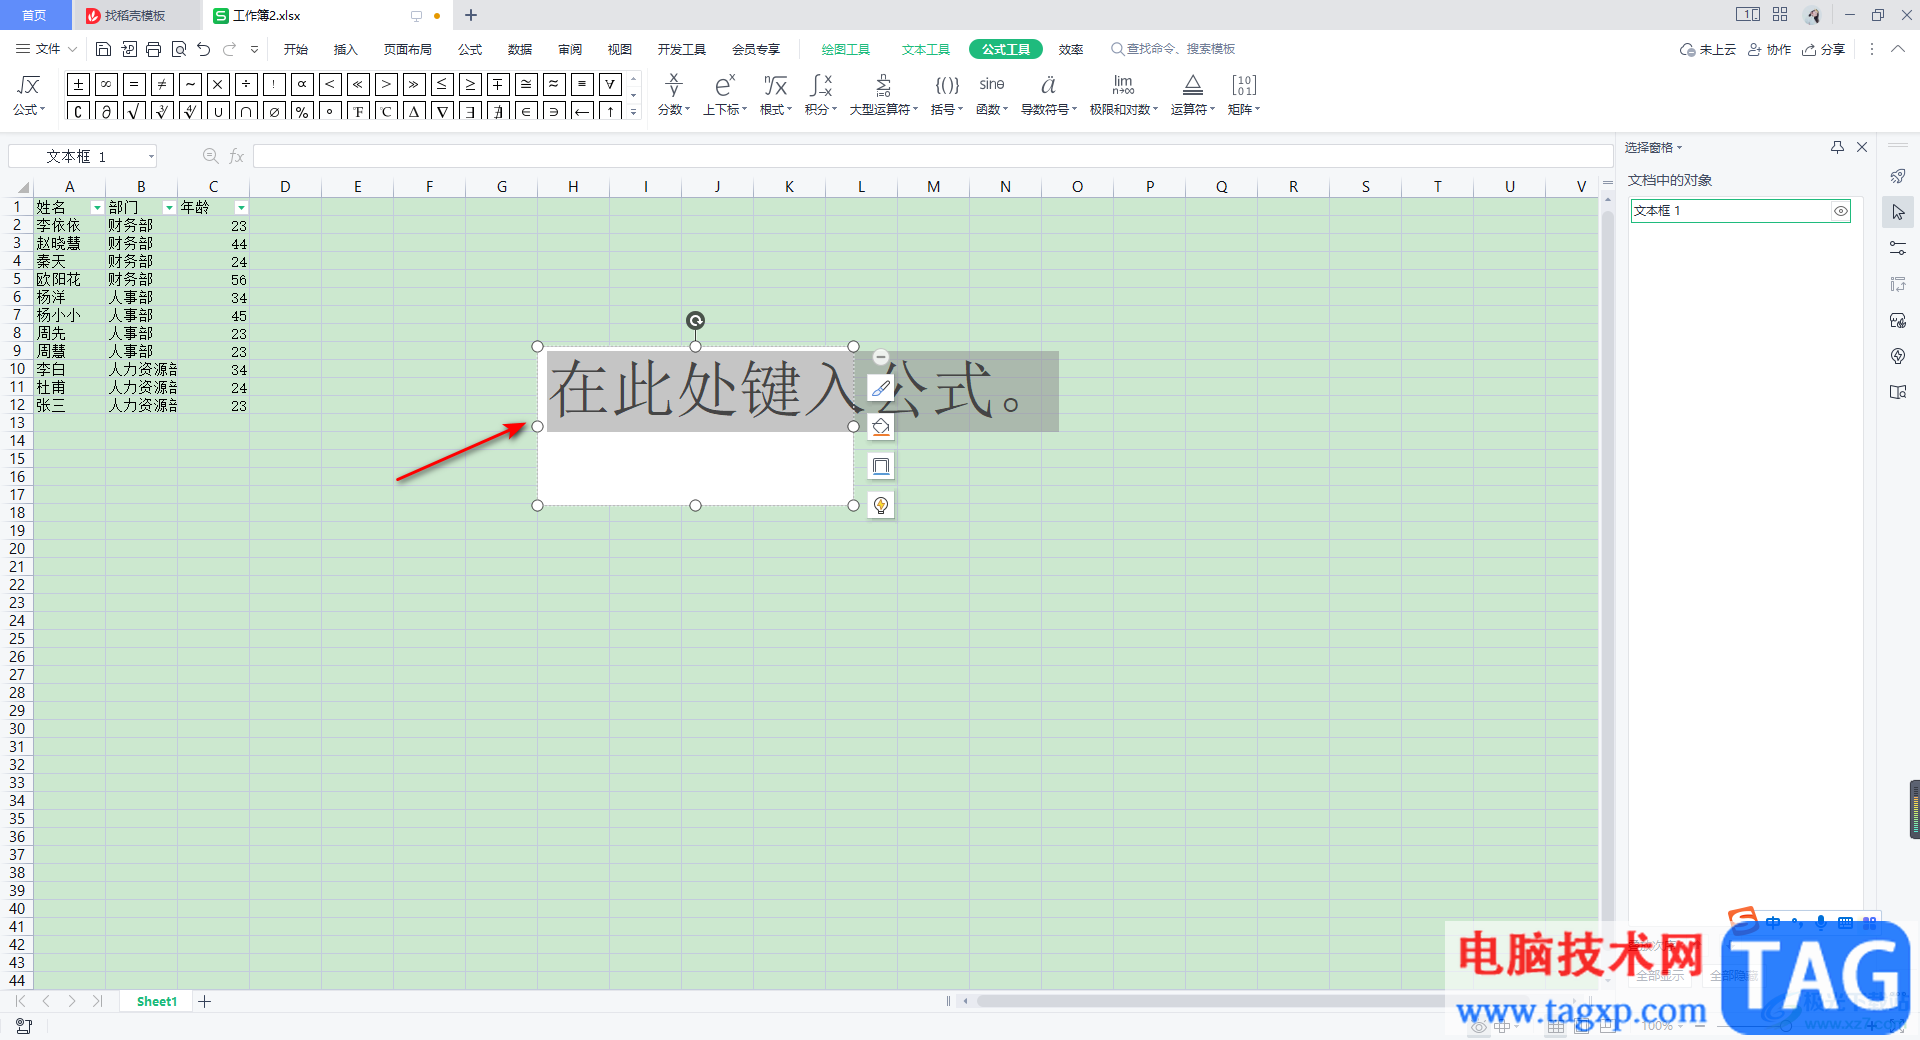Insert the percent symbol
This screenshot has width=1920, height=1040.
coord(302,111)
